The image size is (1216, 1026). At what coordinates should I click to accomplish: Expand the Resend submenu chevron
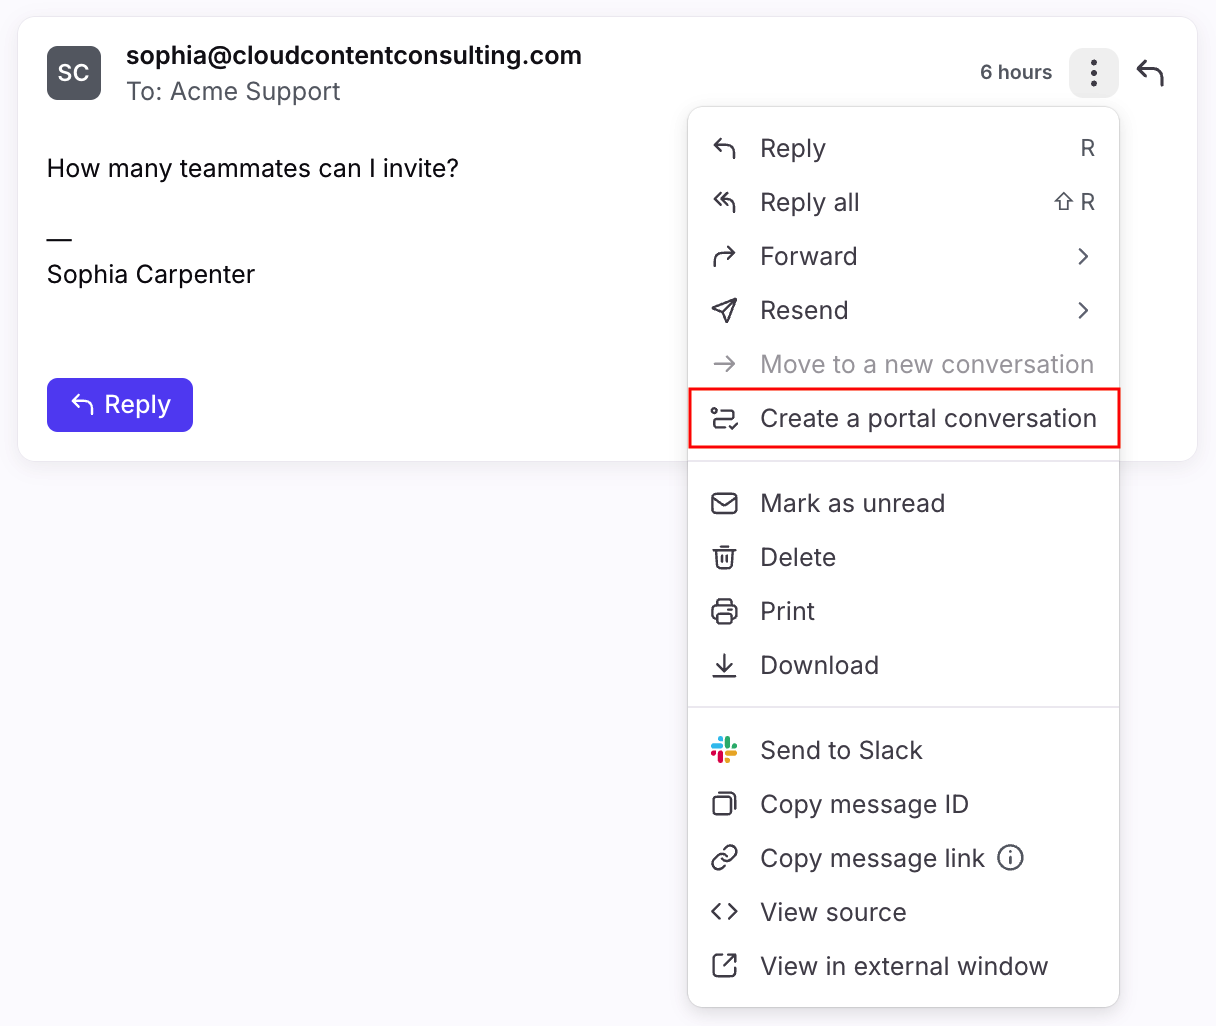click(1083, 311)
